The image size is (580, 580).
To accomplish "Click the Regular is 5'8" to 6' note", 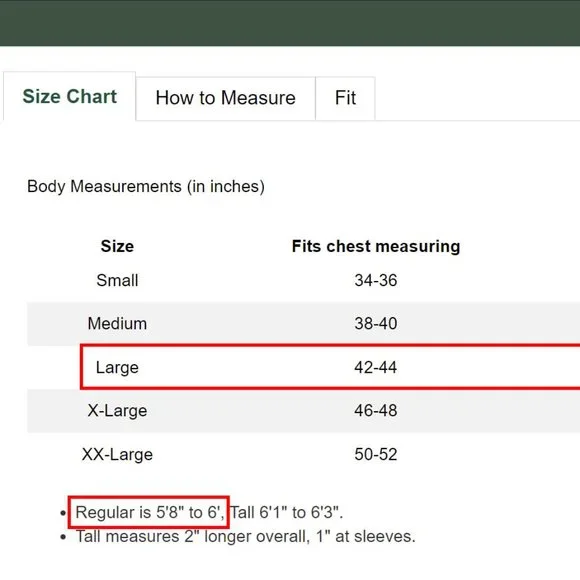I will click(x=149, y=513).
